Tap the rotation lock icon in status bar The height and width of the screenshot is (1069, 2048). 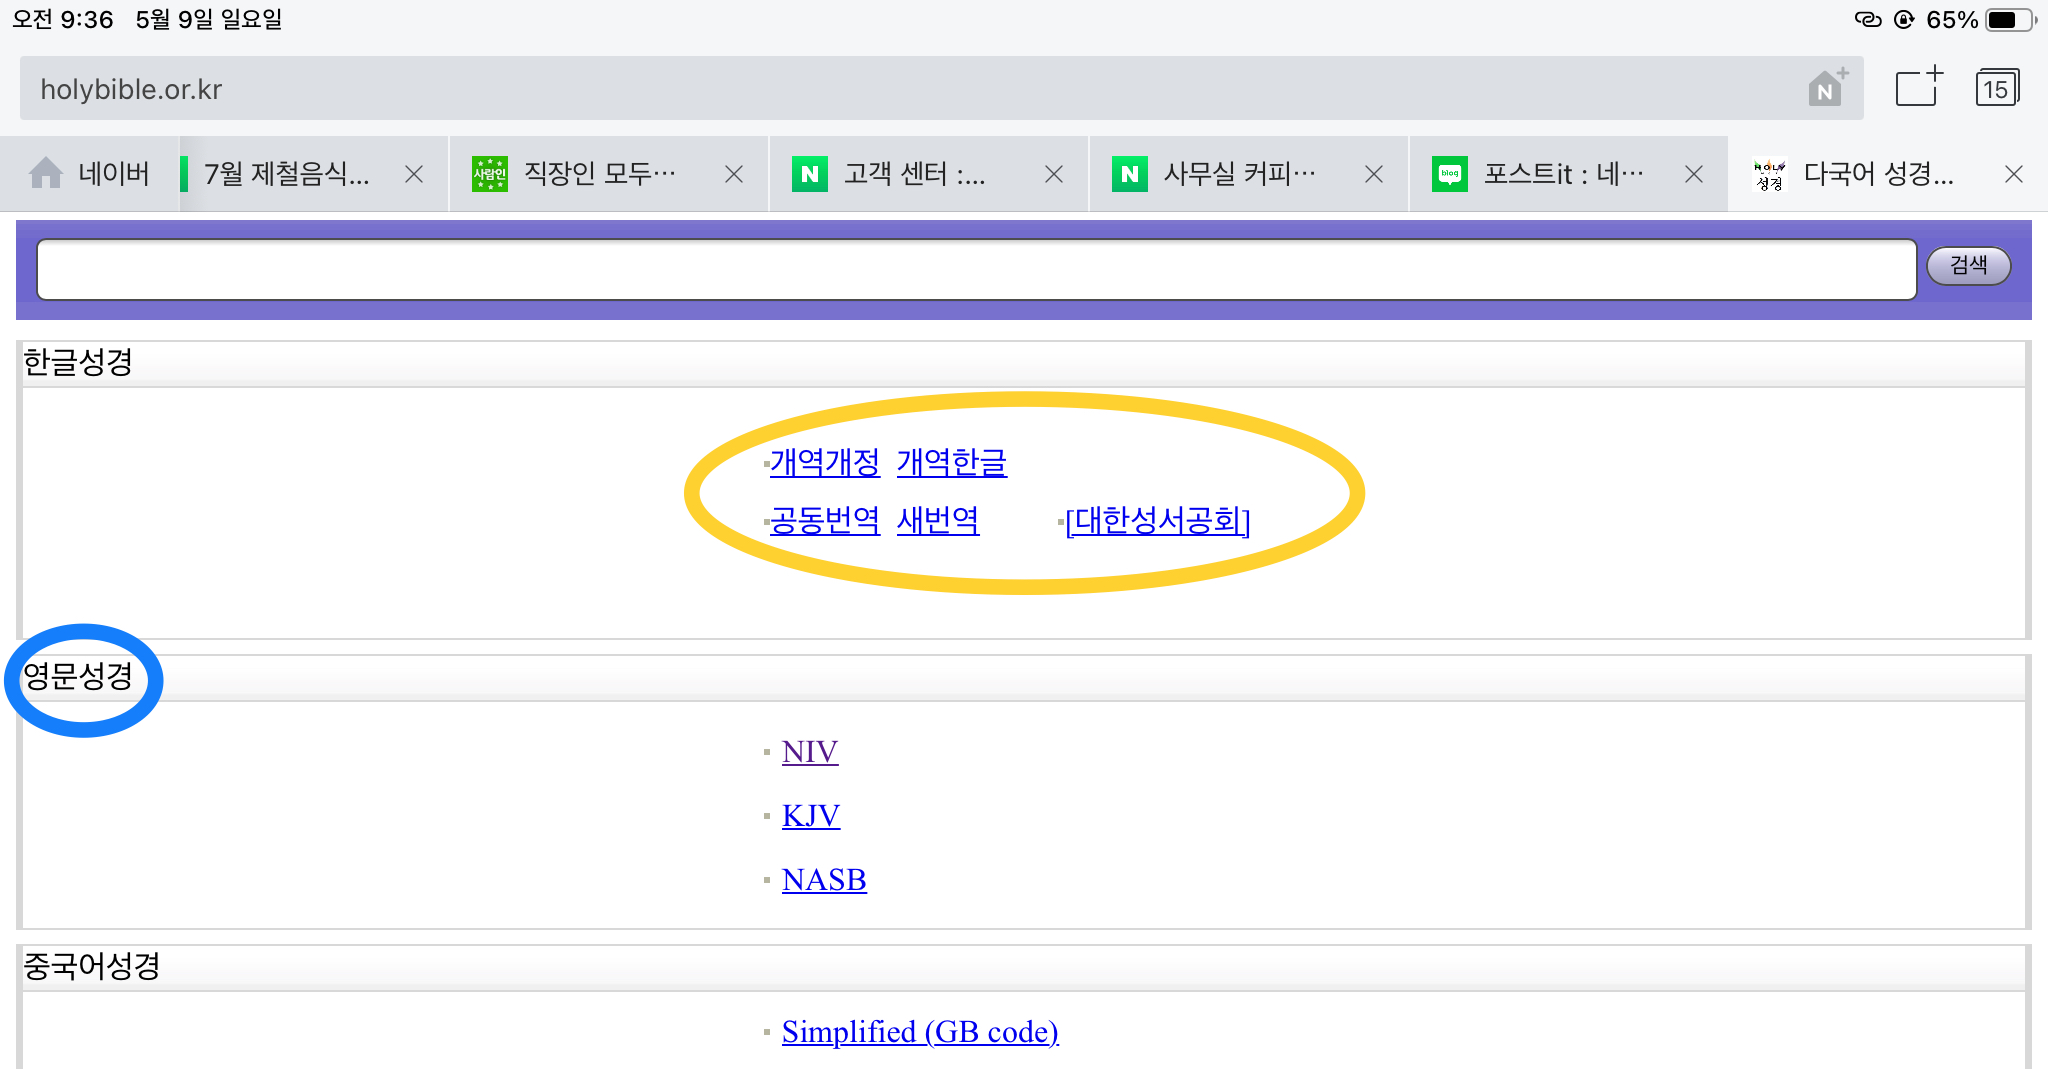pos(1904,20)
